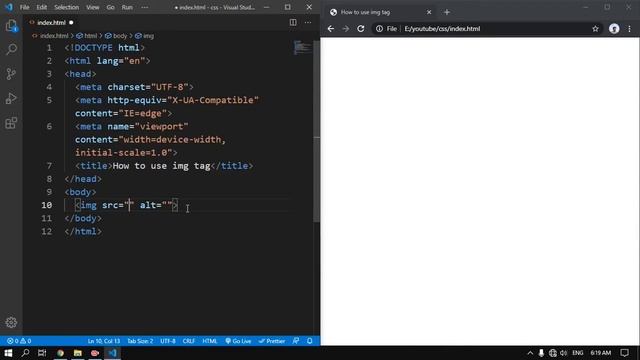Open File Explorer from the taskbar
The width and height of the screenshot is (640, 360).
[x=78, y=353]
